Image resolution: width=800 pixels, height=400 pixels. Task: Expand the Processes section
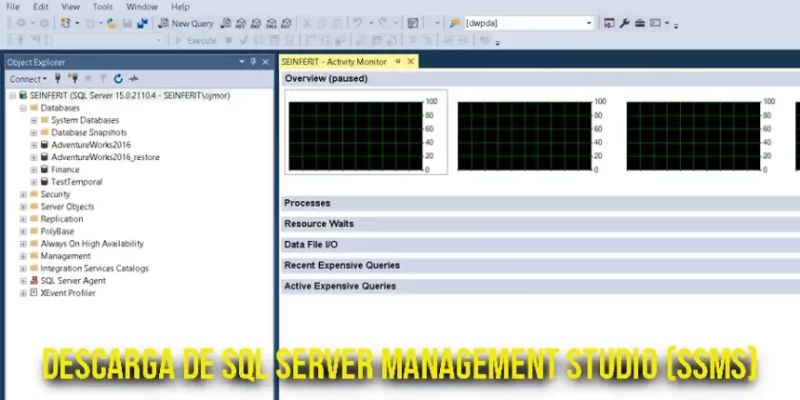pos(541,203)
